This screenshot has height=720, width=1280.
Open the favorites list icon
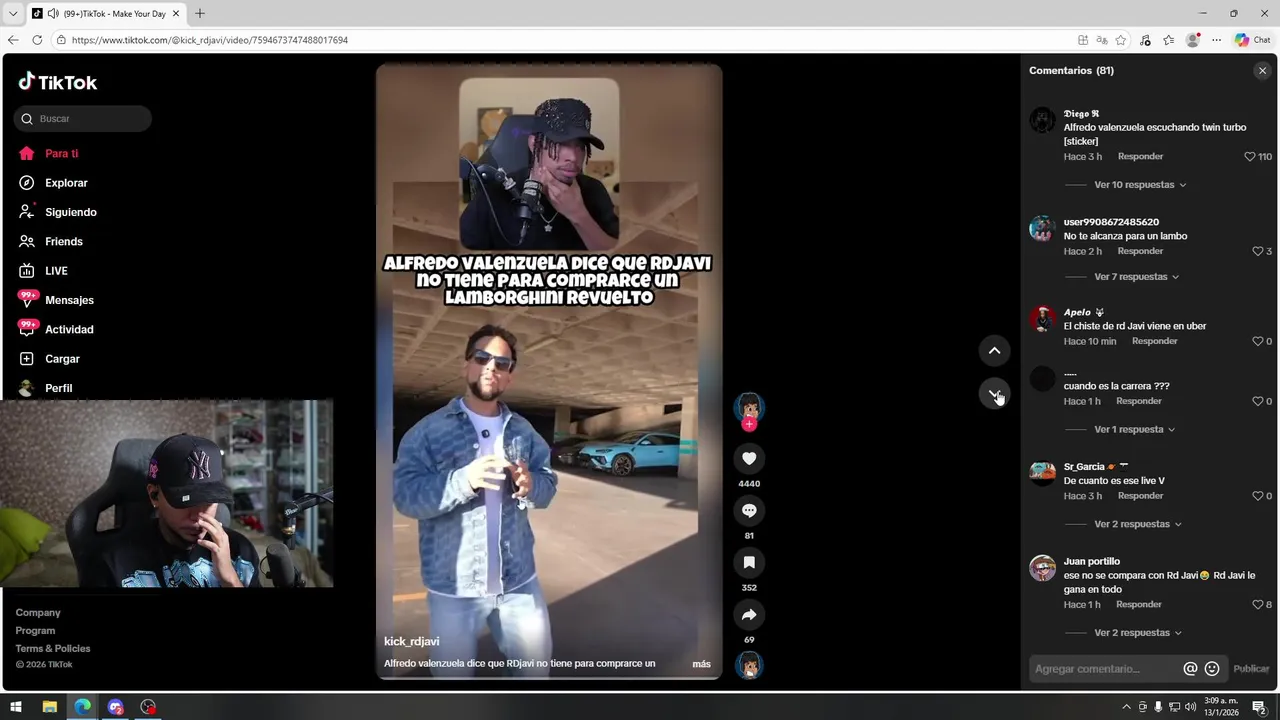(x=1168, y=40)
